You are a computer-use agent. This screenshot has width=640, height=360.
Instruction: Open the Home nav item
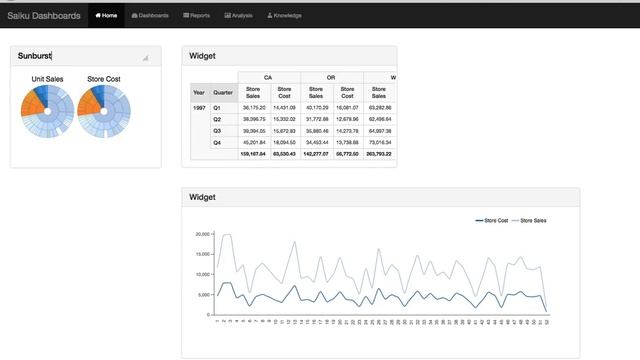106,16
